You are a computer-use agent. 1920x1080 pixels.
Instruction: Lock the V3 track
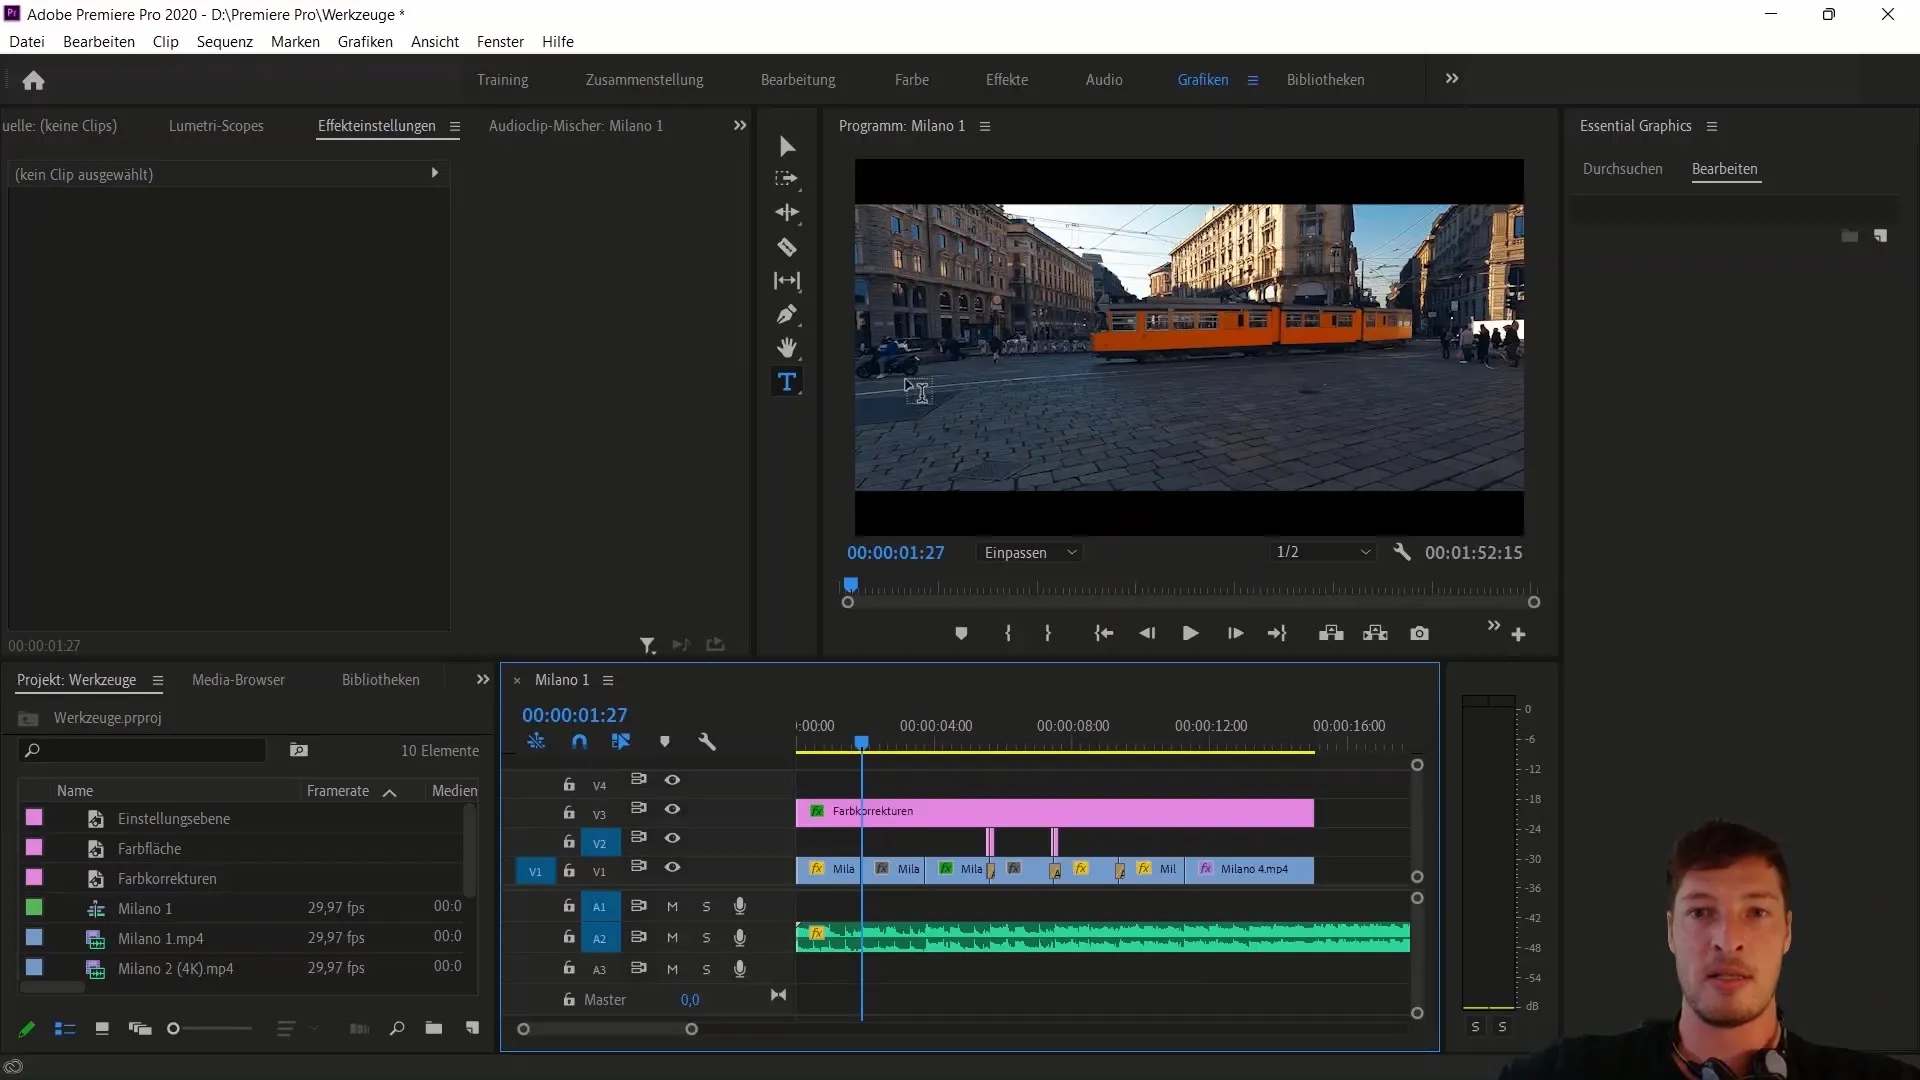click(569, 813)
